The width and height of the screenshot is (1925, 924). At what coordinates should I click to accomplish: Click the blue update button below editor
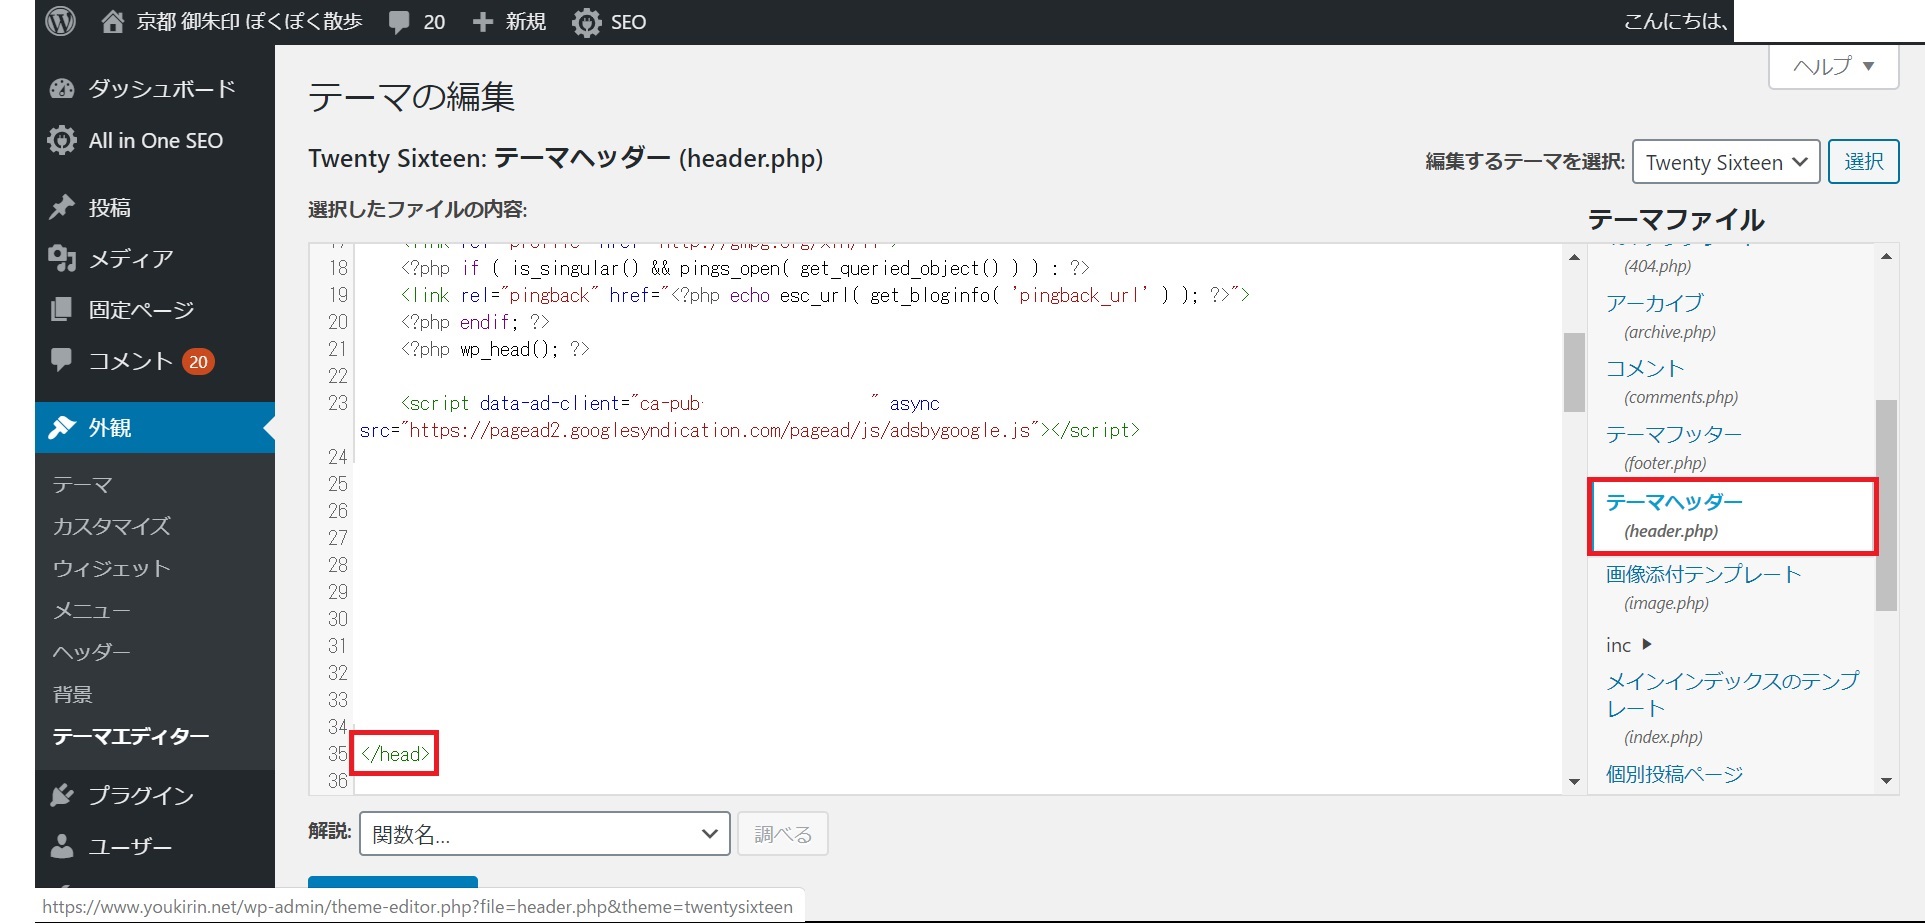tap(392, 882)
